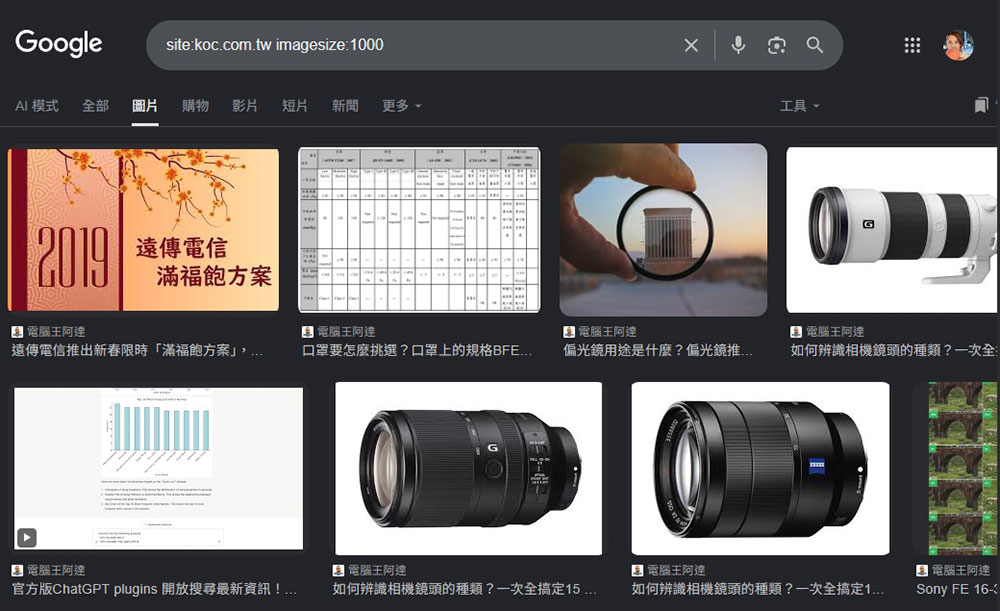The image size is (1000, 611).
Task: Open the polarizing filter held by fingers image
Action: tap(663, 230)
